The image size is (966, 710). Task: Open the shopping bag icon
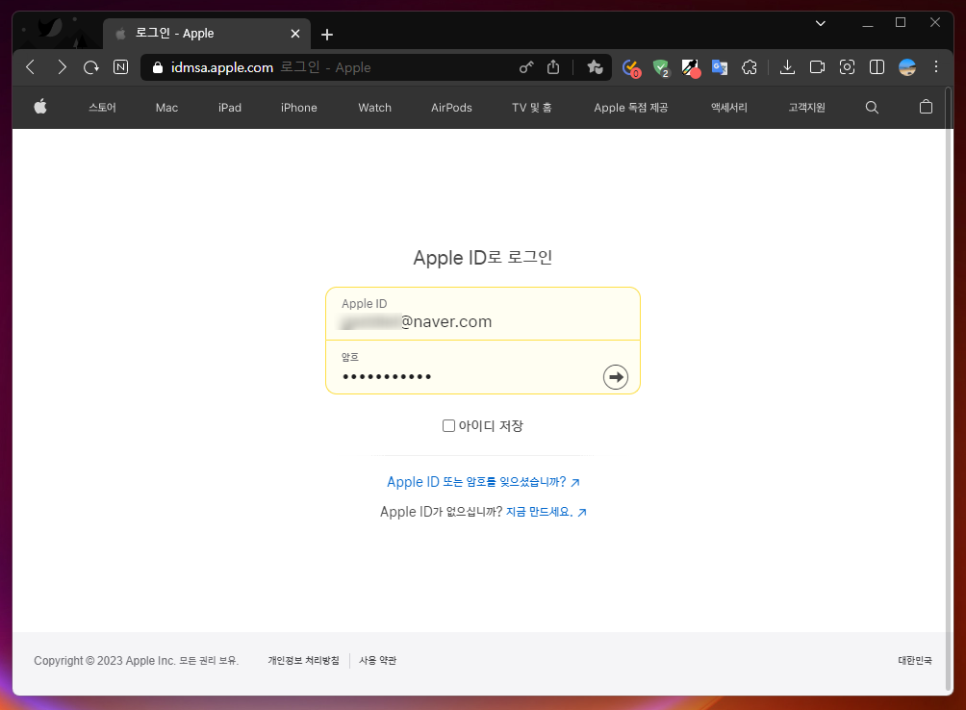click(x=925, y=107)
